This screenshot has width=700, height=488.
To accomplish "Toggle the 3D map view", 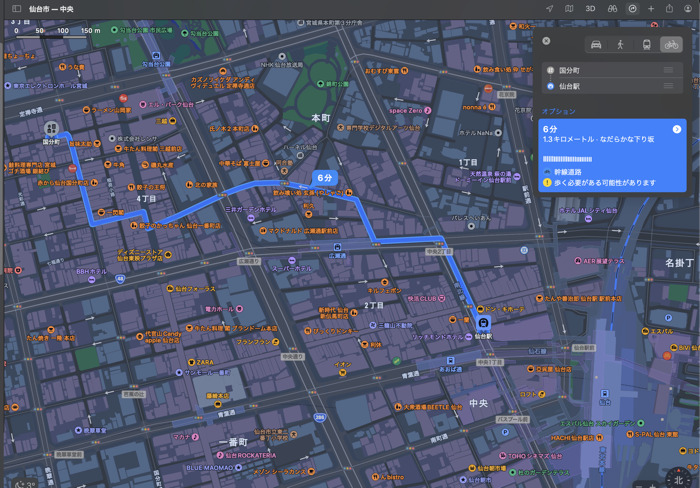I will tap(590, 8).
